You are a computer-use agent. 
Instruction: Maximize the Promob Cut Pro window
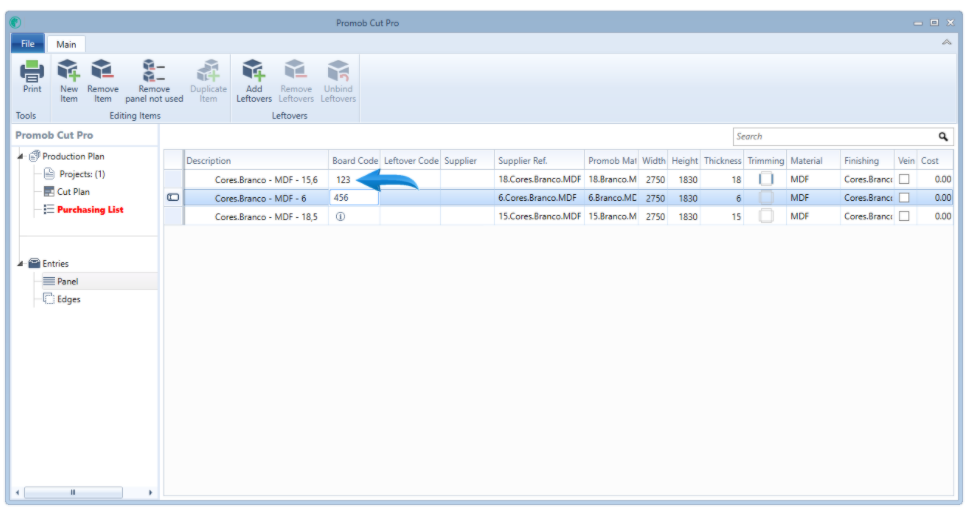[x=934, y=23]
